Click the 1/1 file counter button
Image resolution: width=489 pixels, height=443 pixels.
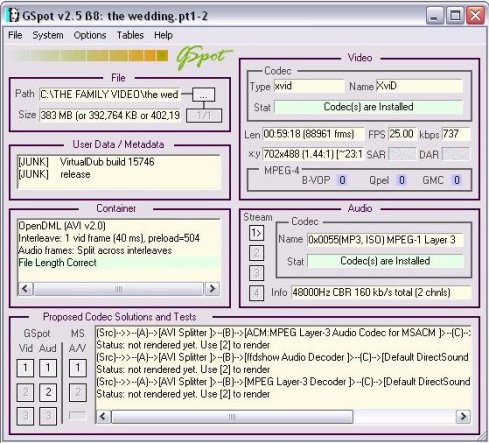(x=204, y=116)
